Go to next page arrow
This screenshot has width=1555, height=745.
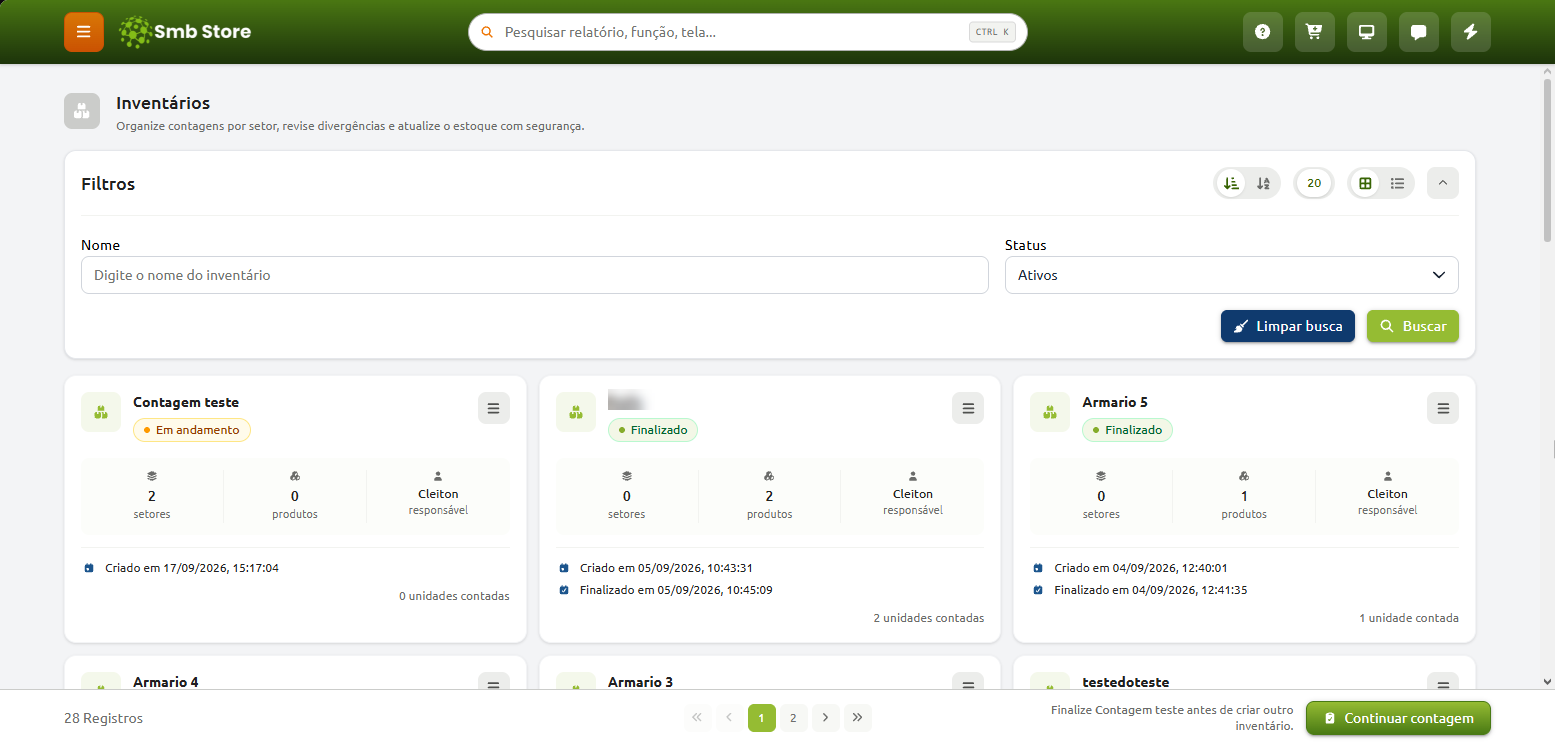(x=825, y=718)
